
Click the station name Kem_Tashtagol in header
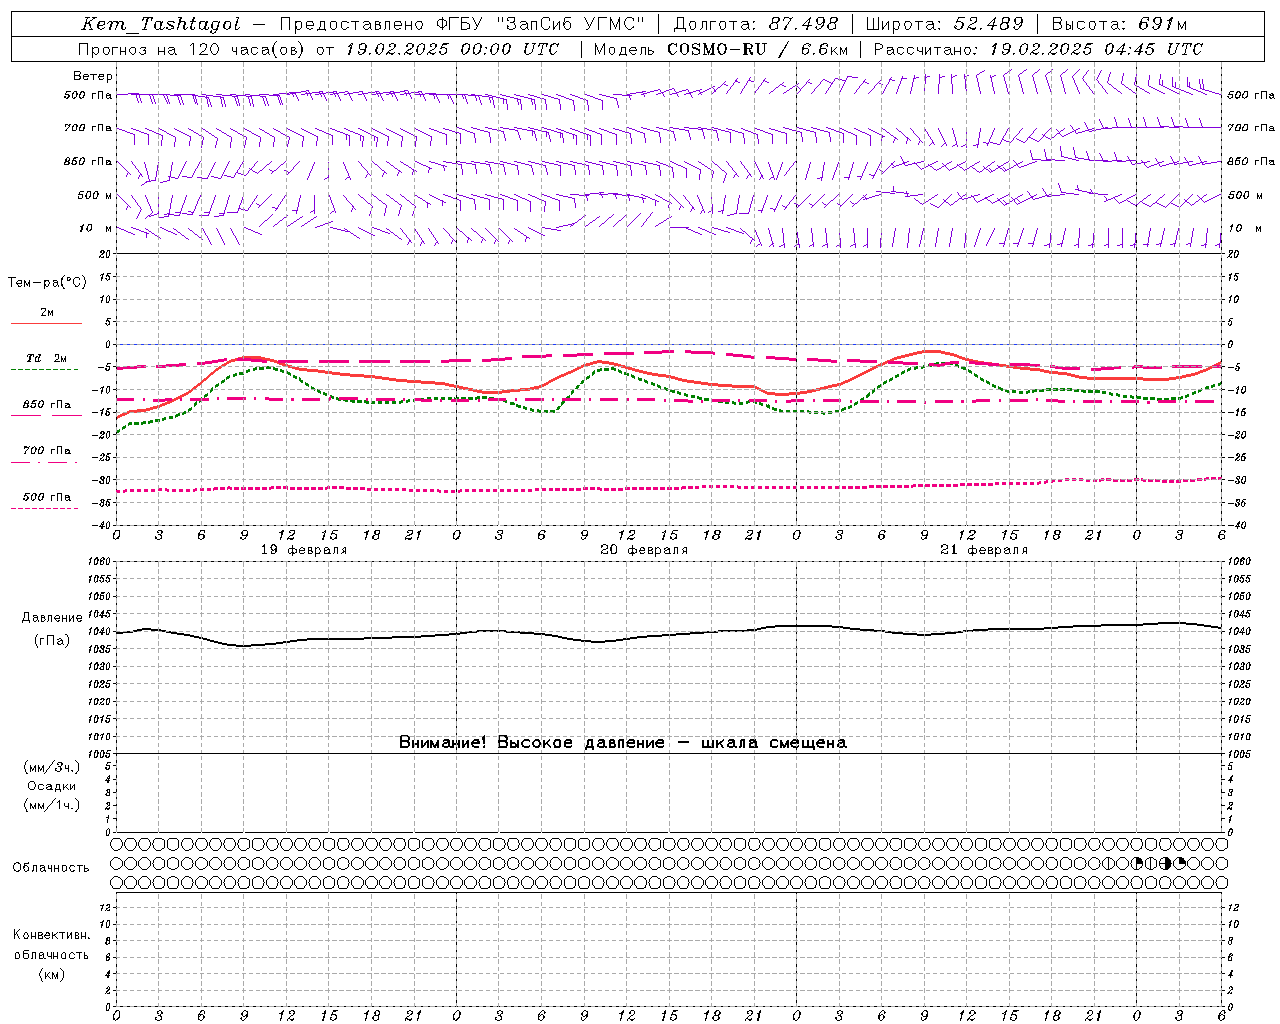point(160,24)
